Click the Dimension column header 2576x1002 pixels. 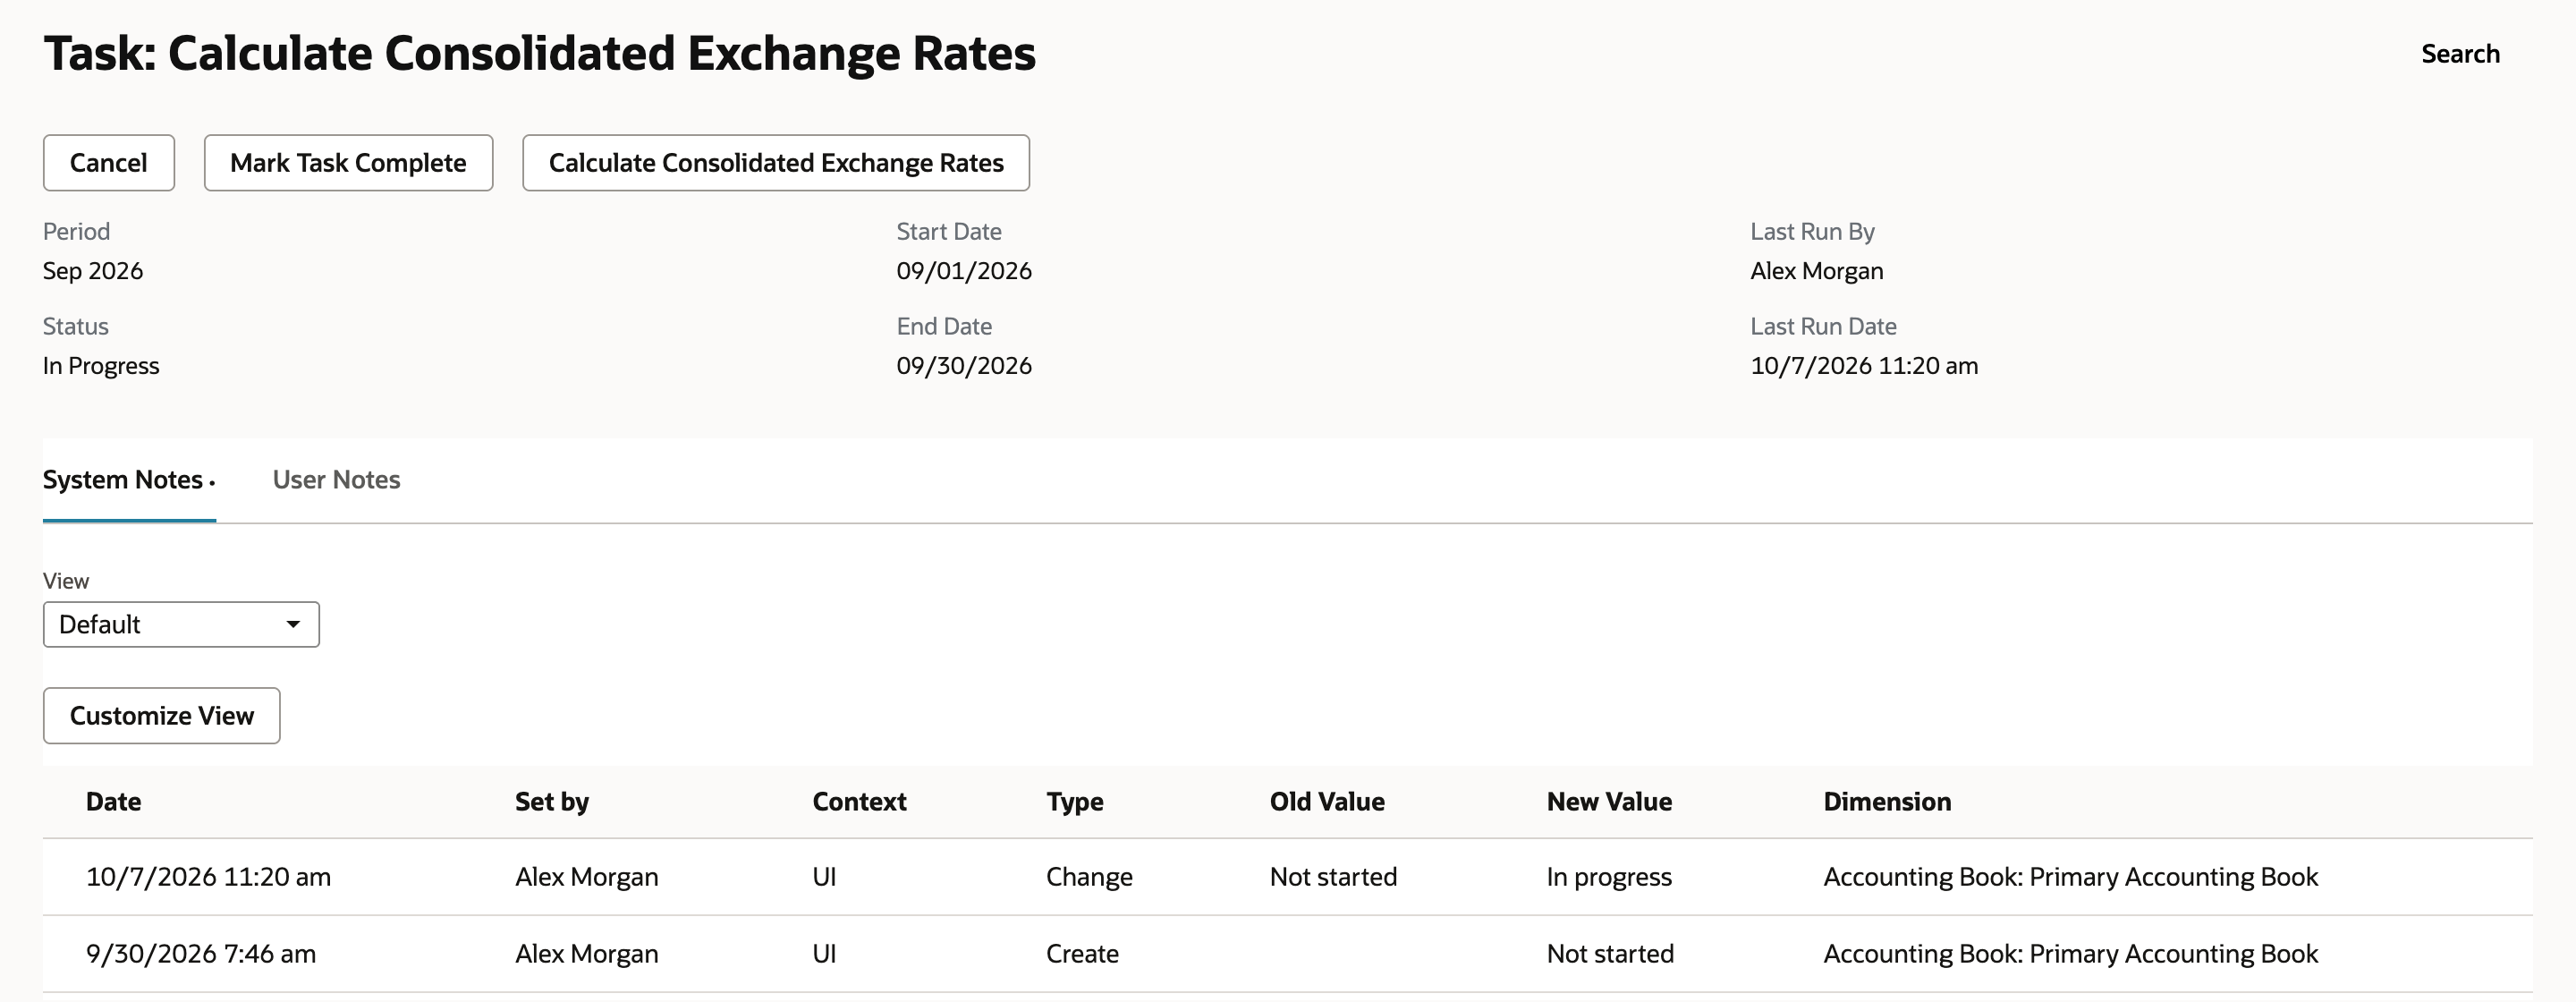(x=1887, y=801)
